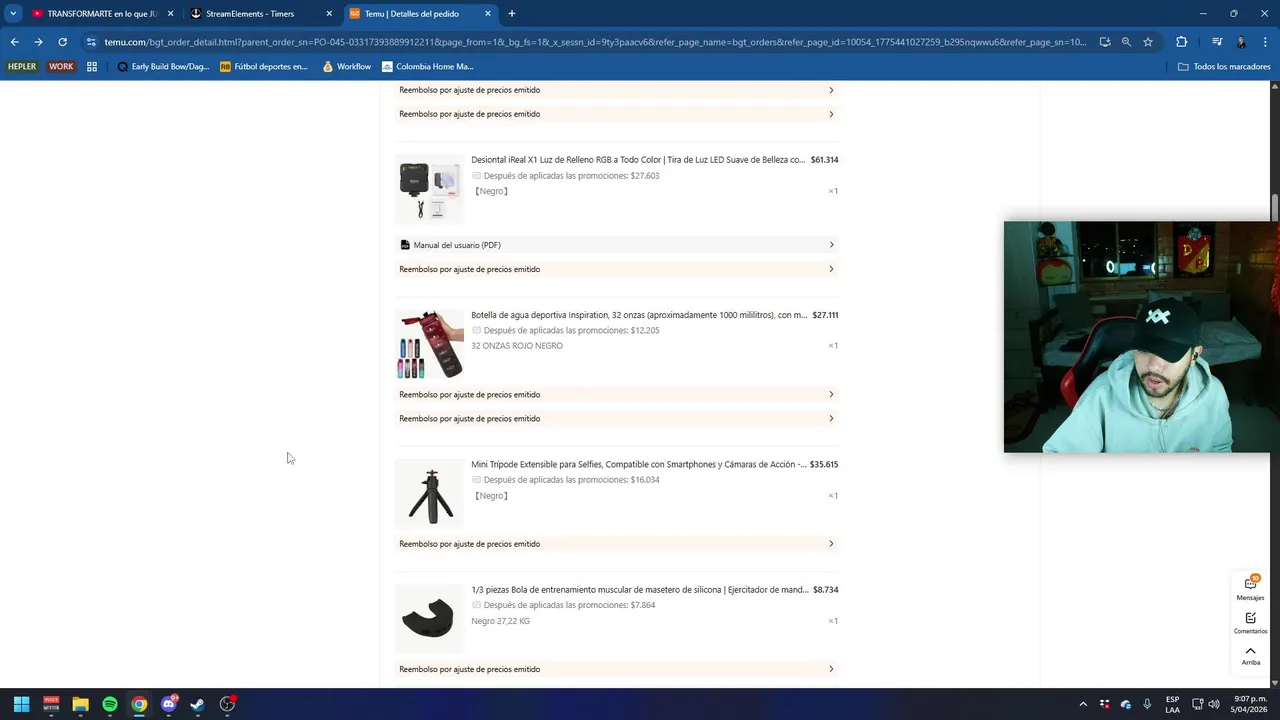1280x720 pixels.
Task: Open the Windows Start menu
Action: click(21, 704)
